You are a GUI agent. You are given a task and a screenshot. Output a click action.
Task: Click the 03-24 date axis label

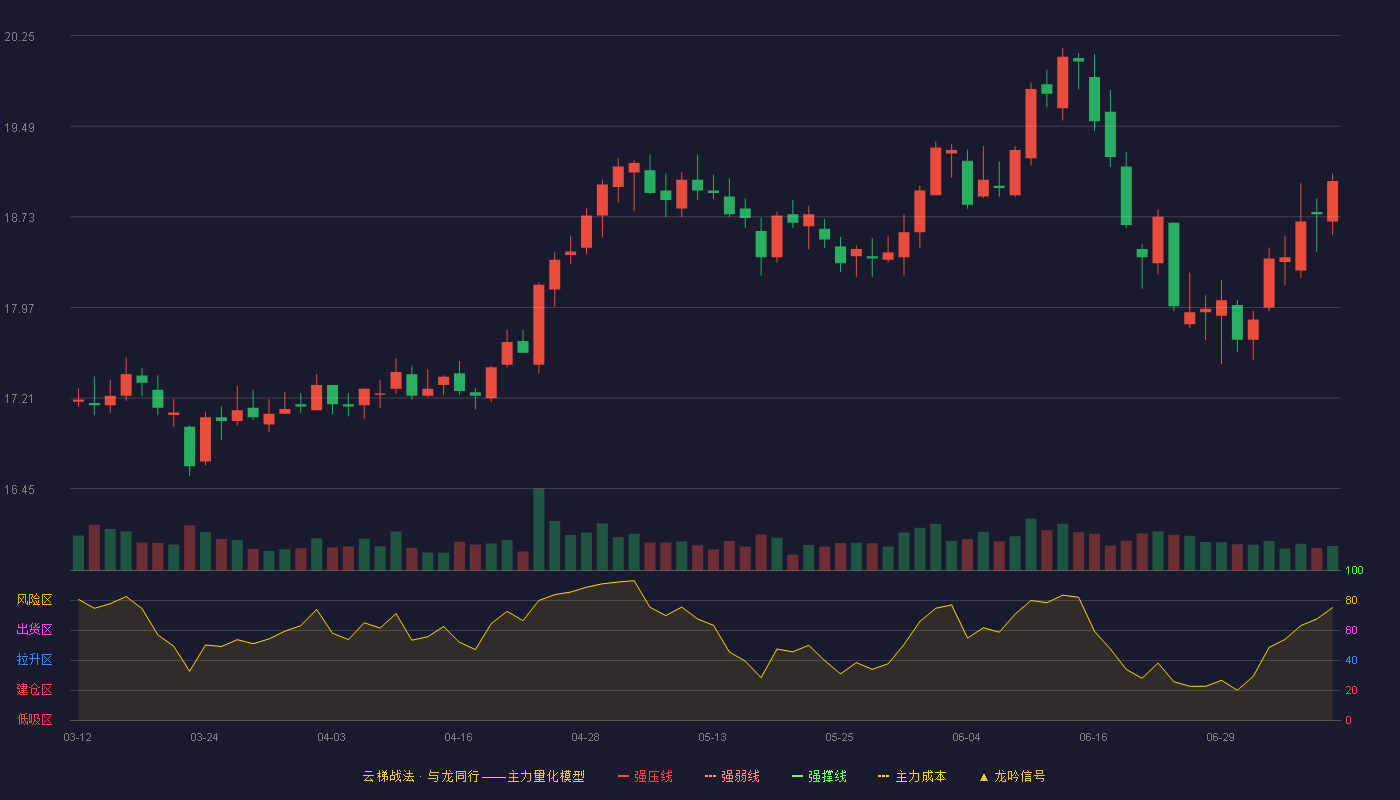204,737
